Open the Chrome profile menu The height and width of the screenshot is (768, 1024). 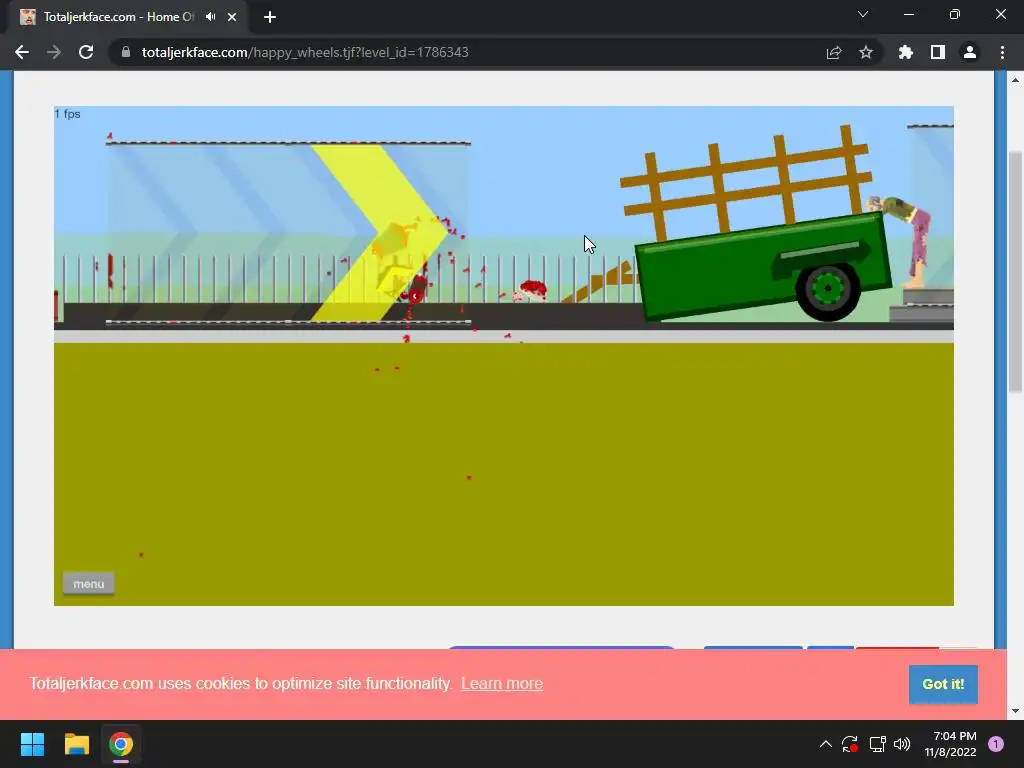point(970,52)
